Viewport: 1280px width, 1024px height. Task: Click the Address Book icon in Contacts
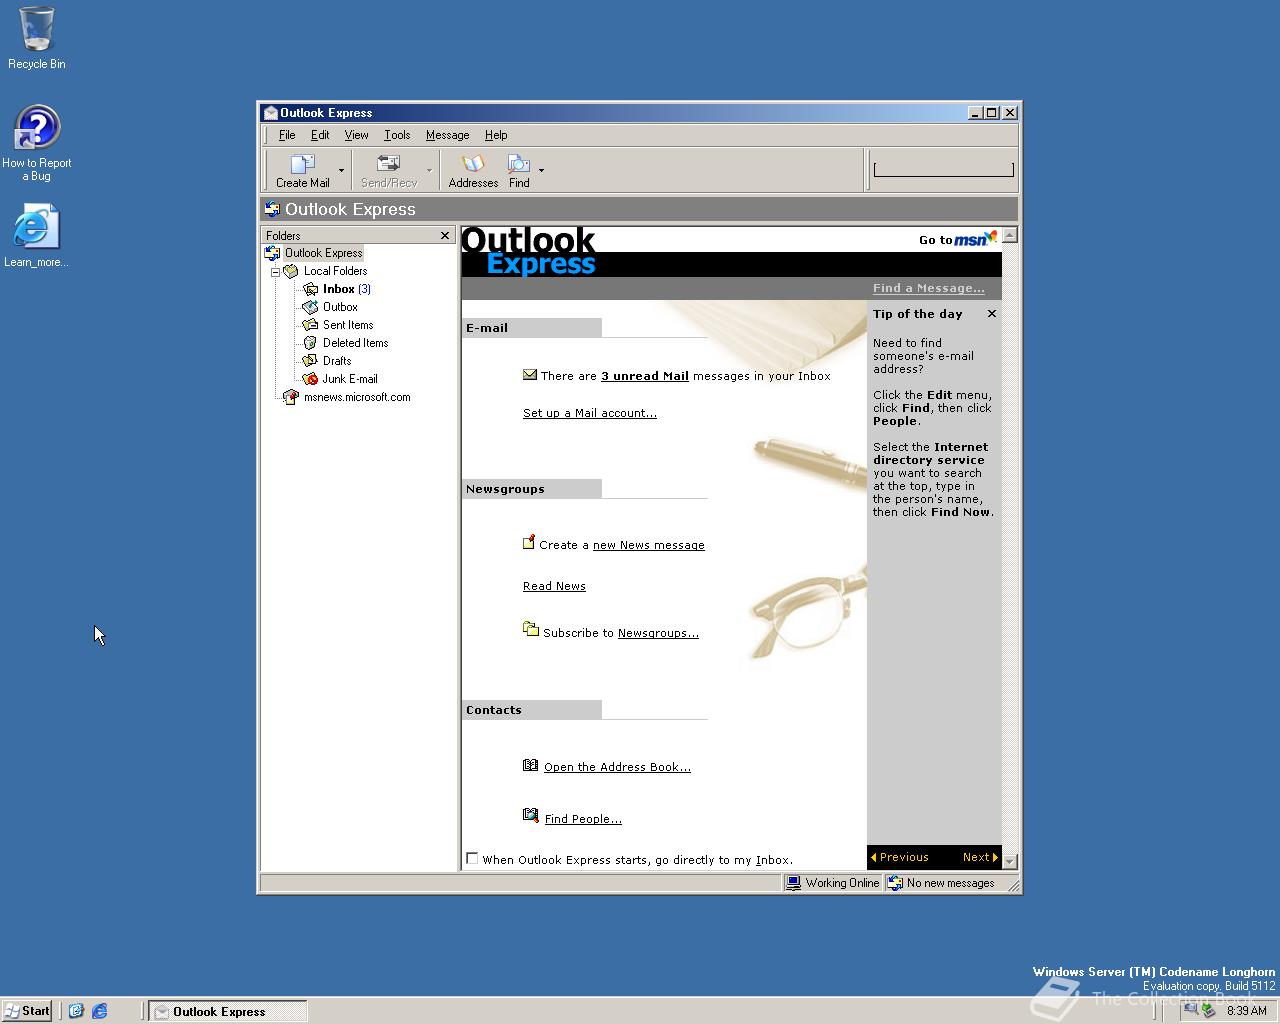(531, 765)
